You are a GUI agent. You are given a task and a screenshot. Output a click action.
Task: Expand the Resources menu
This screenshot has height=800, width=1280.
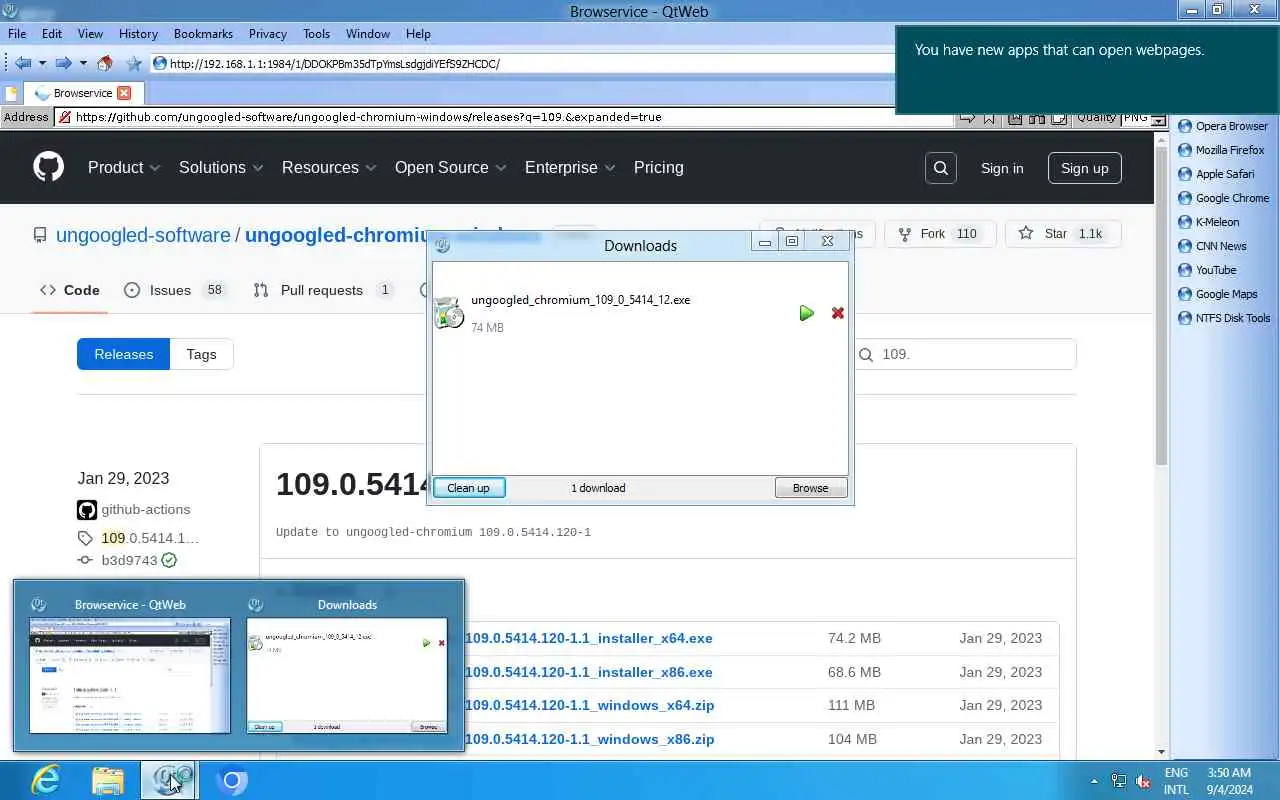click(x=329, y=168)
